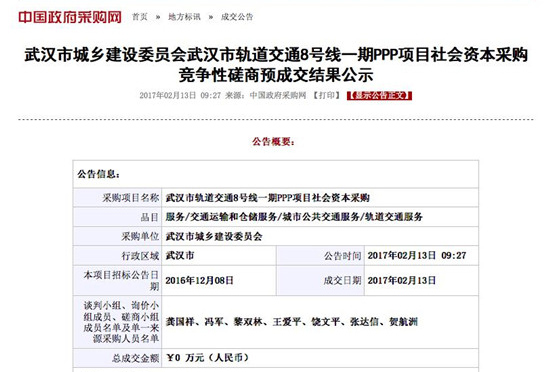Click the red 公告概要 heading
Viewport: 550px width, 372px height.
[x=274, y=142]
